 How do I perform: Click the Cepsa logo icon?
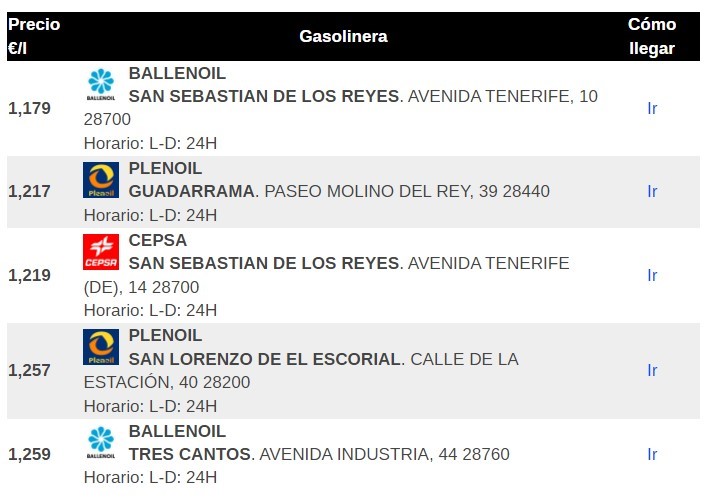(101, 252)
